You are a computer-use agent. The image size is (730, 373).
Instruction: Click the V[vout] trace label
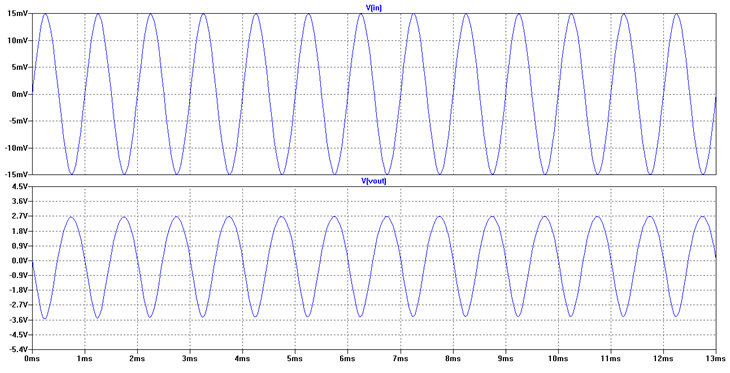coord(374,181)
